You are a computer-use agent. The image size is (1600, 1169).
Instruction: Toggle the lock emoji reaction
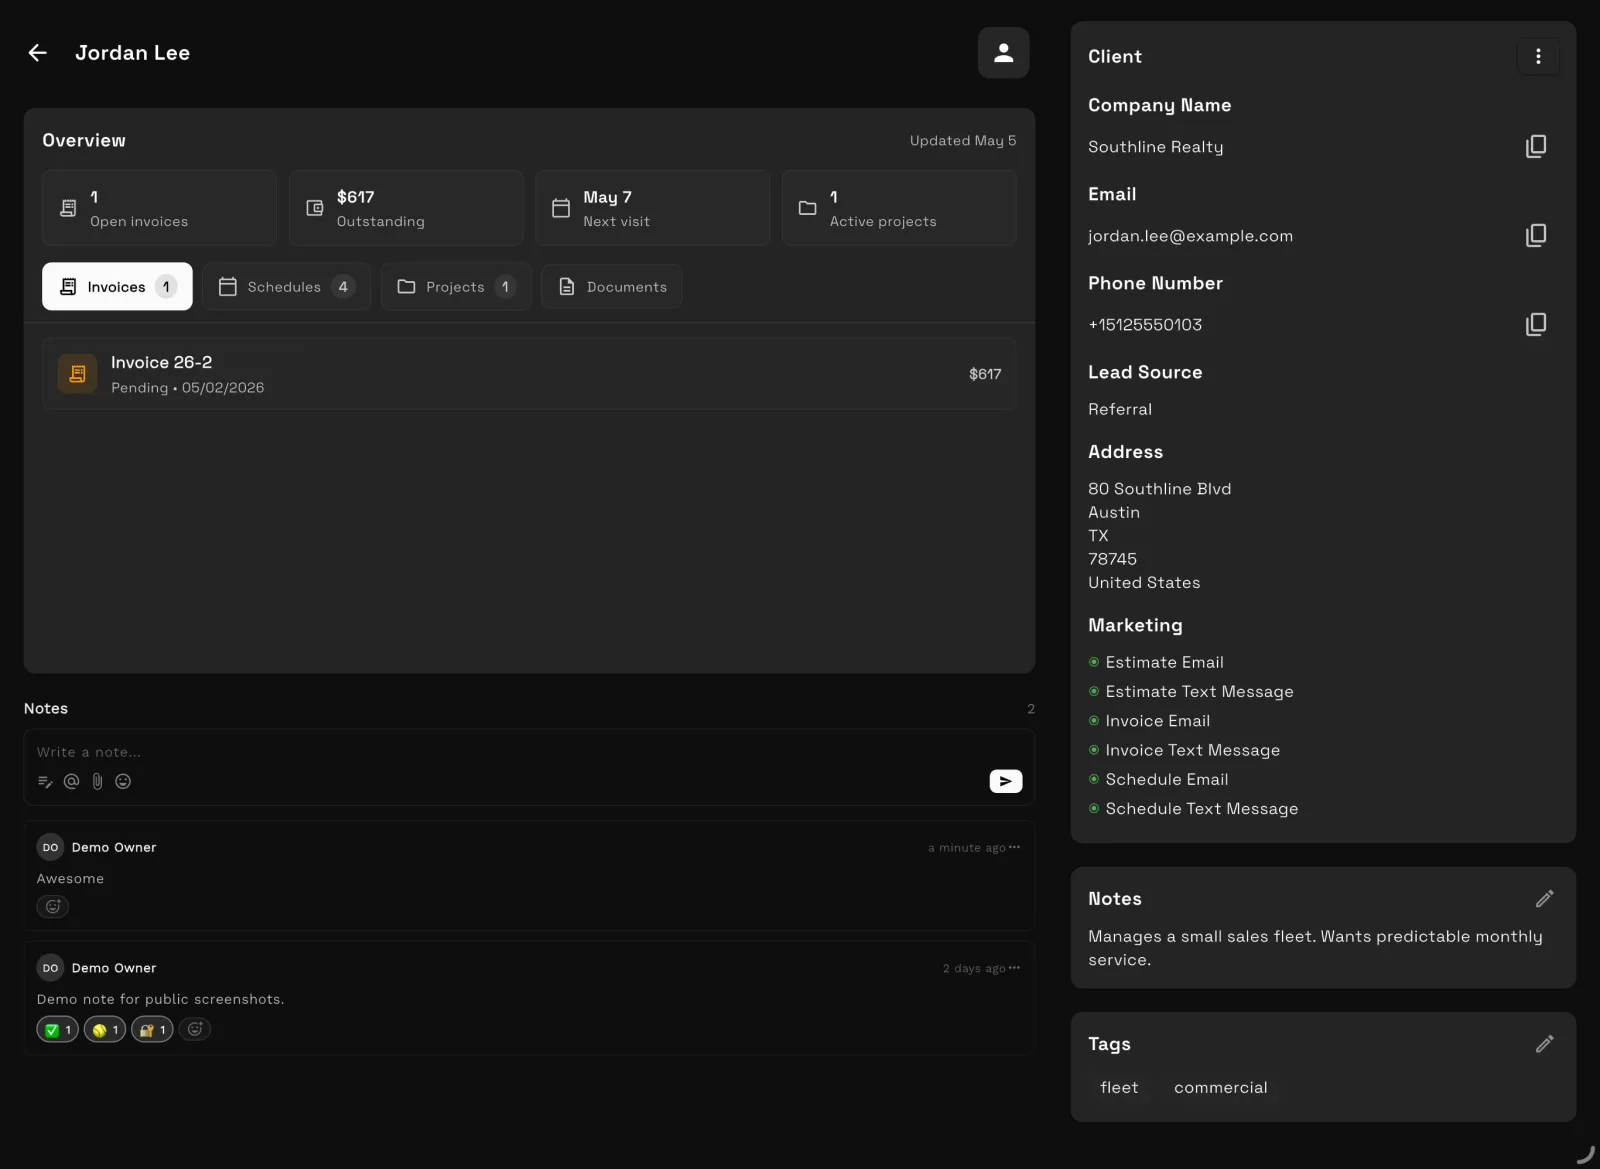[152, 1030]
